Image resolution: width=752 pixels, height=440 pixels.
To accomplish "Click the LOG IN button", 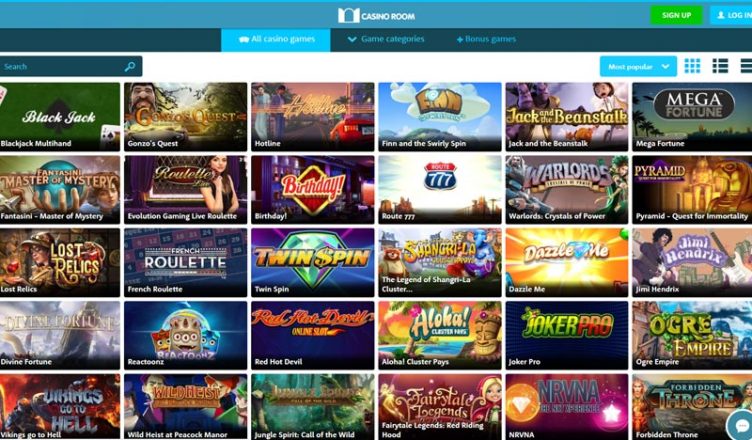I will (x=731, y=15).
